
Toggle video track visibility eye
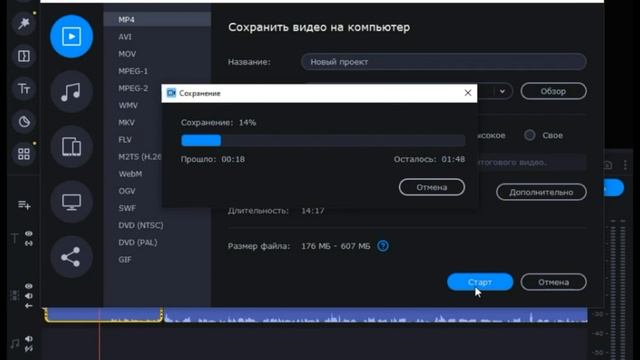point(29,286)
